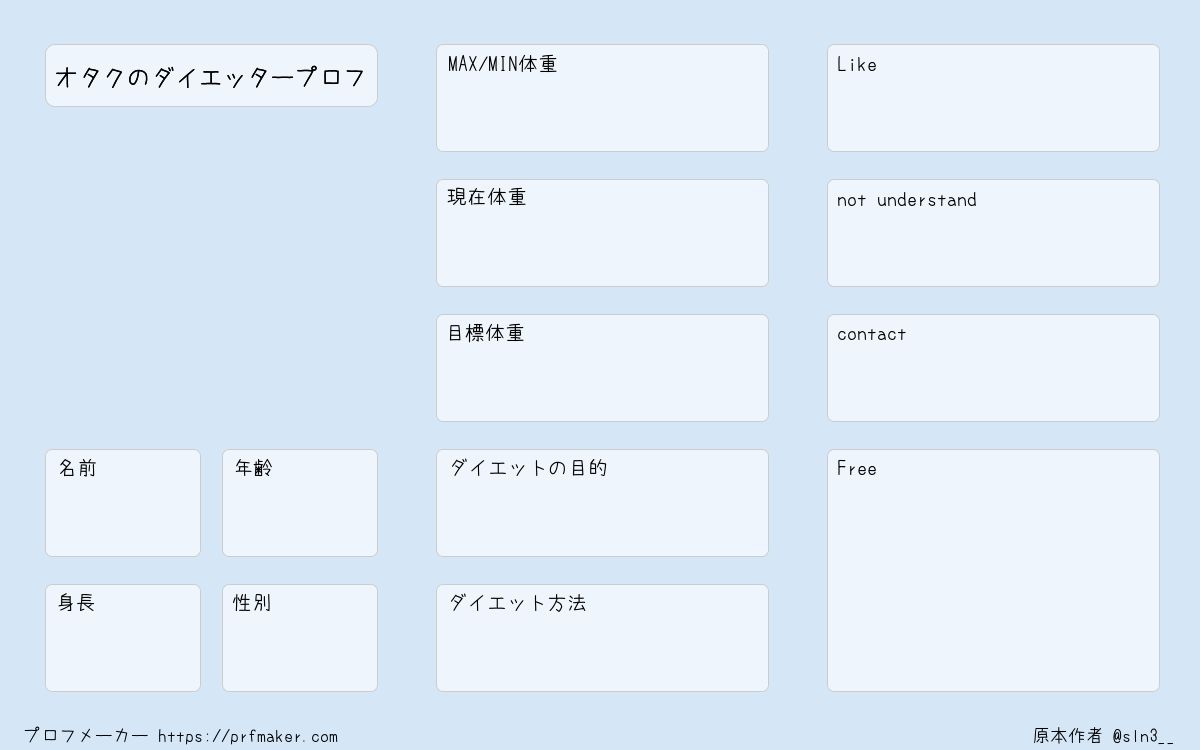Screen dimensions: 1200x750
Task: Click the 原本作者 label
Action: click(x=1067, y=736)
